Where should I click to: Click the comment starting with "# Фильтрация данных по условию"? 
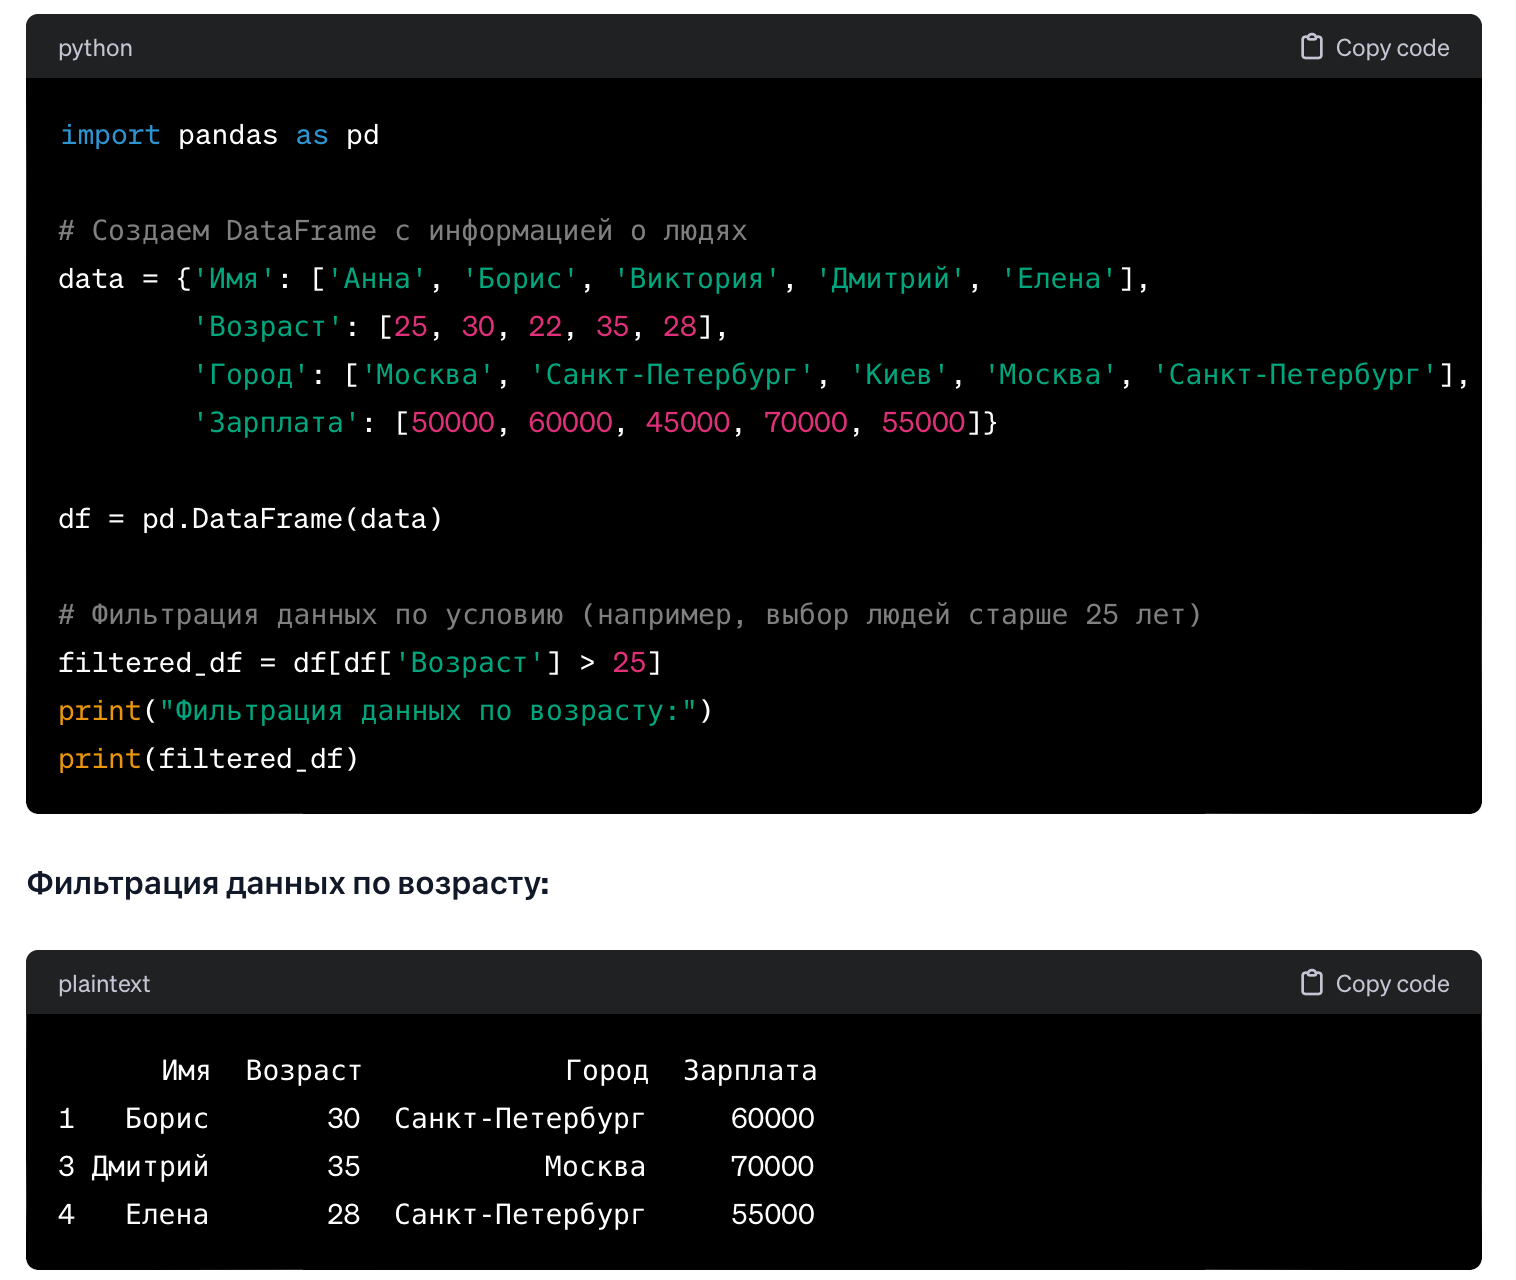click(x=629, y=615)
